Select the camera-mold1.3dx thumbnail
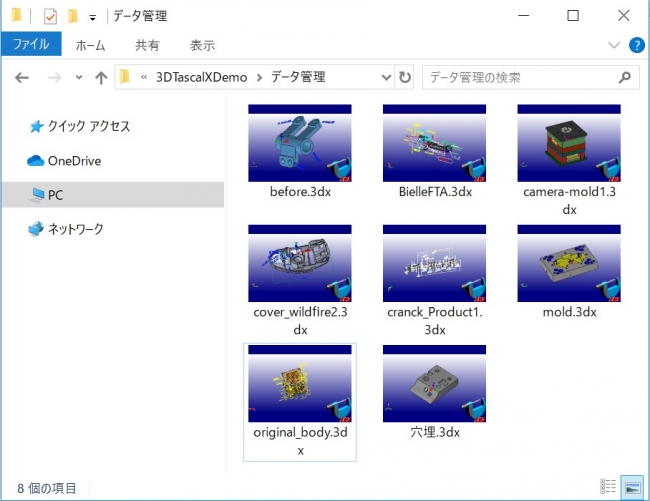 [x=569, y=143]
